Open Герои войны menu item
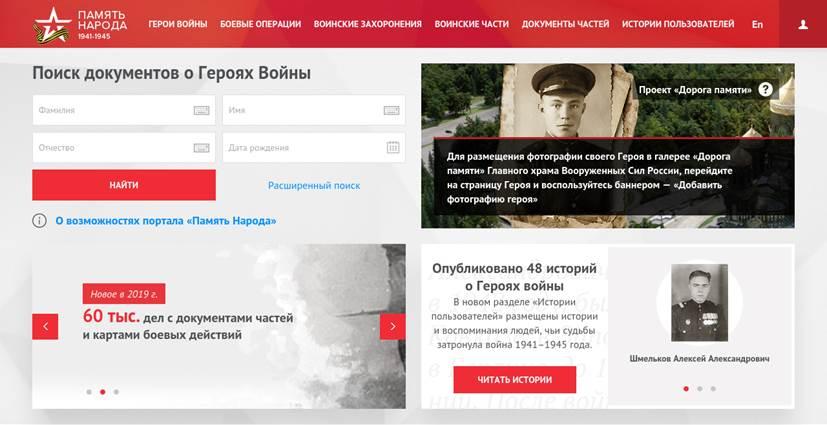Image resolution: width=827 pixels, height=425 pixels. tap(178, 24)
